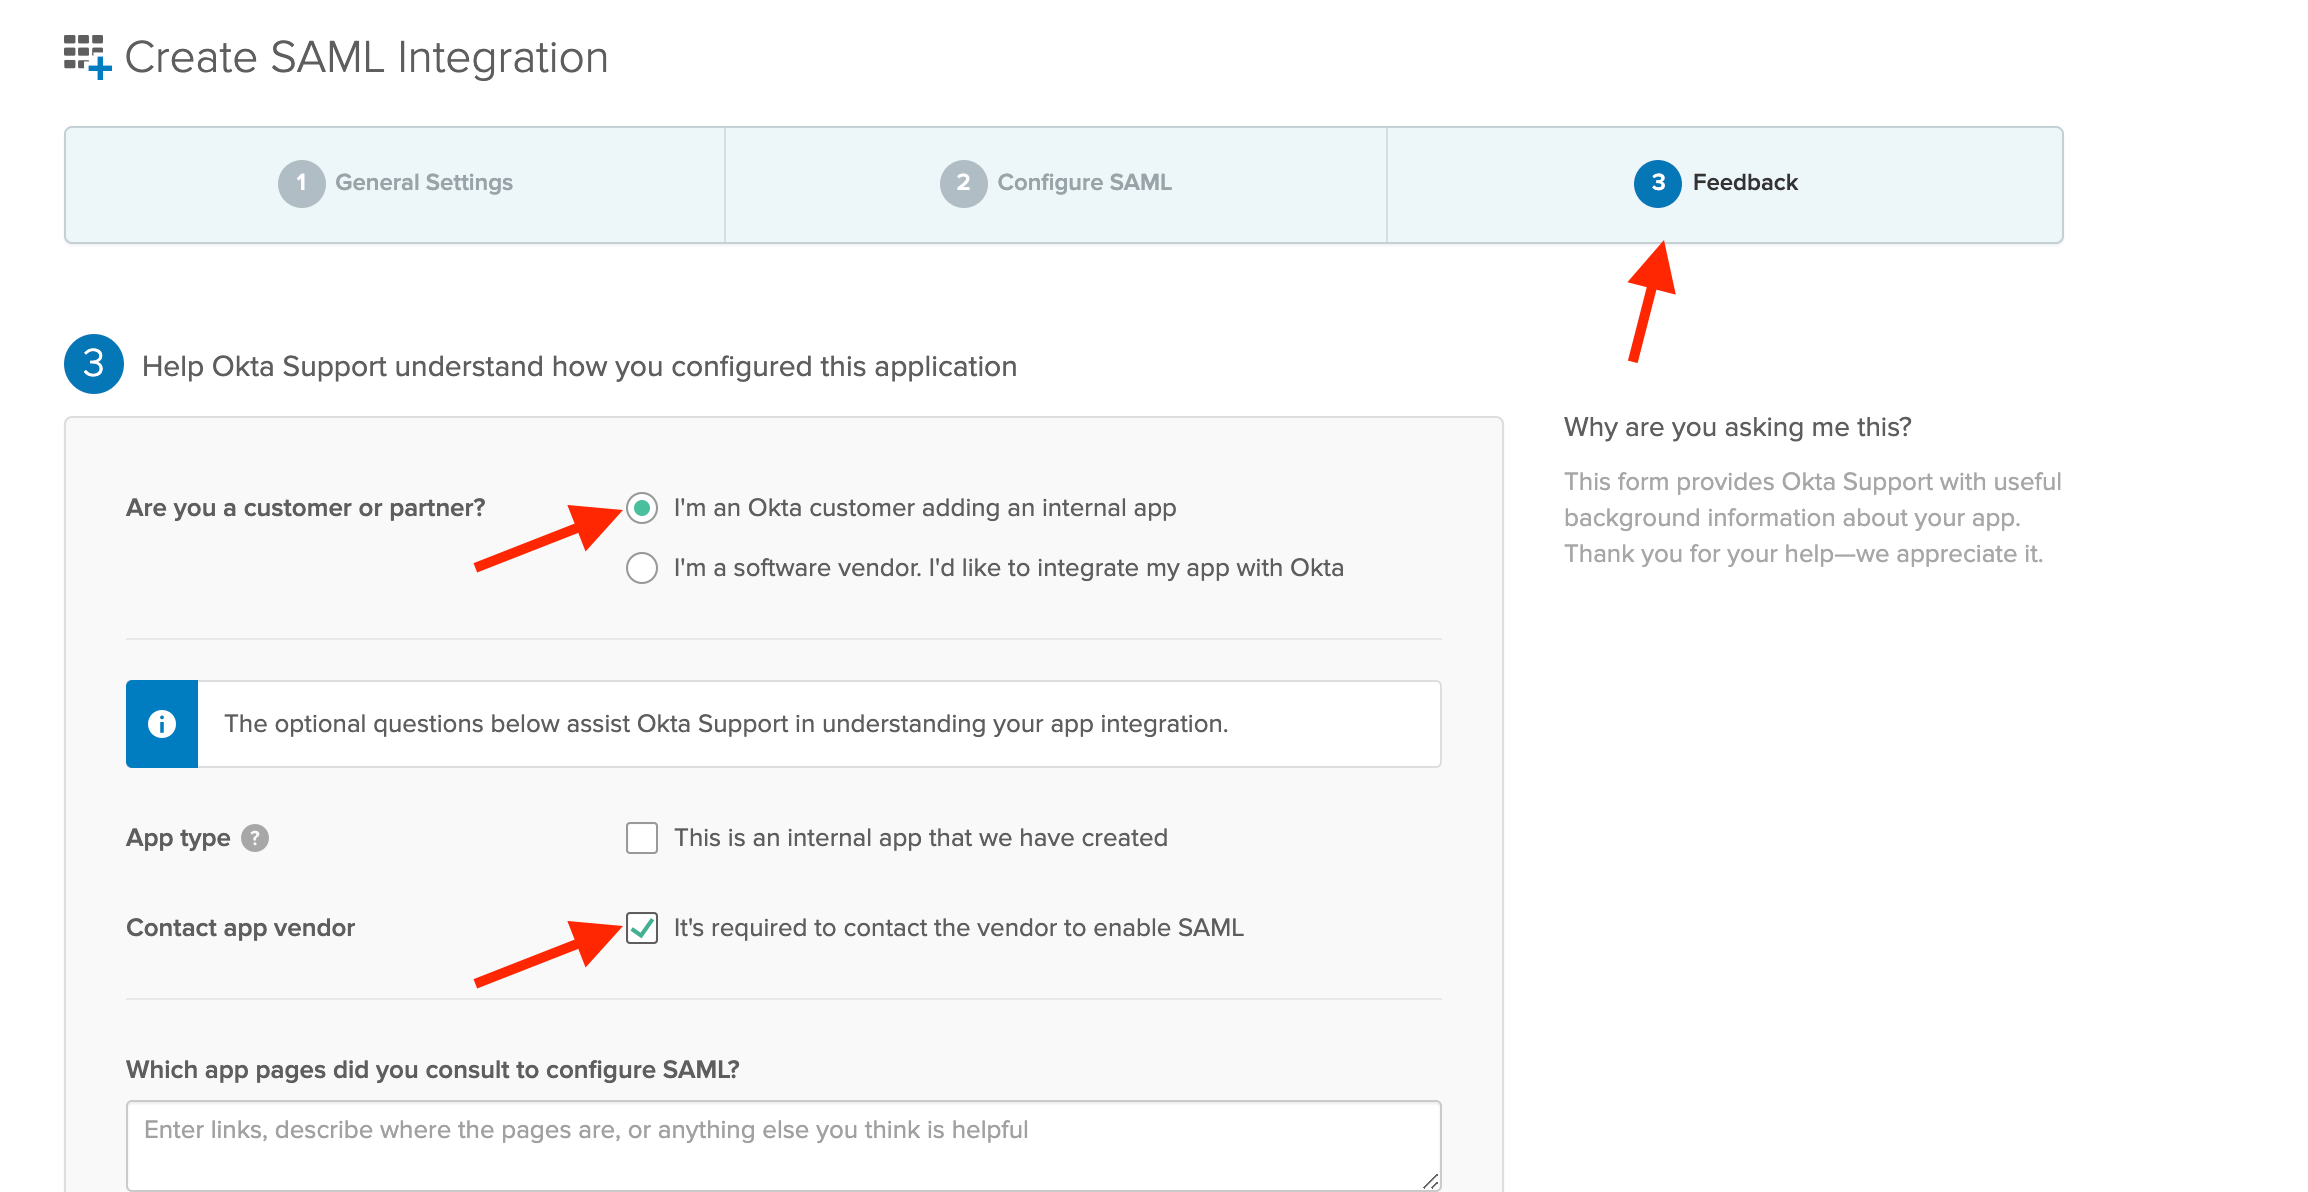Click the step 2 circle in Configure SAML
Screen dimensions: 2308x1192
point(963,183)
